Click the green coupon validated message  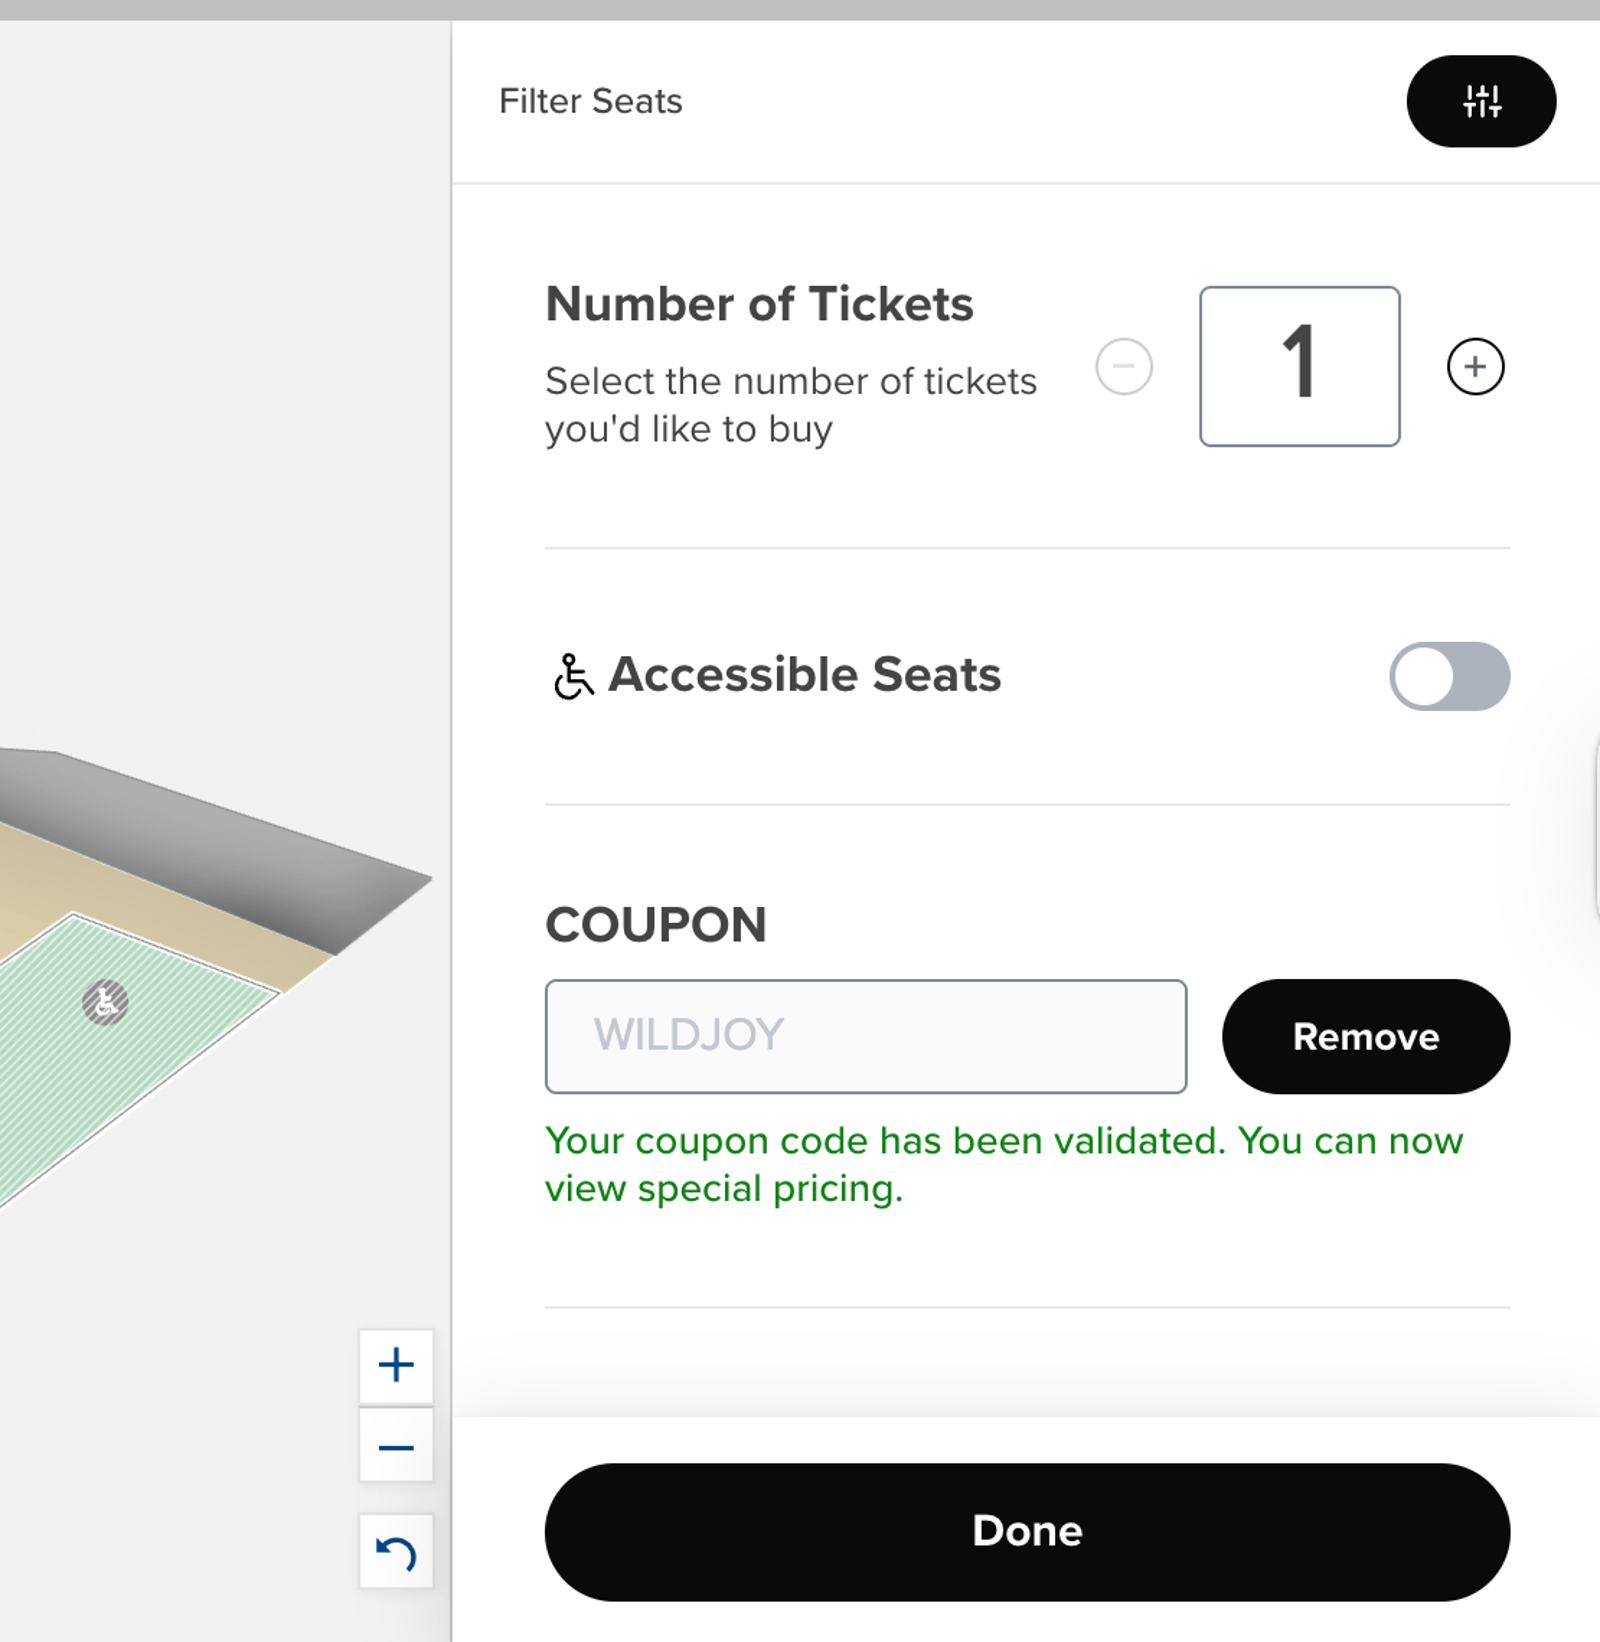[1003, 1164]
